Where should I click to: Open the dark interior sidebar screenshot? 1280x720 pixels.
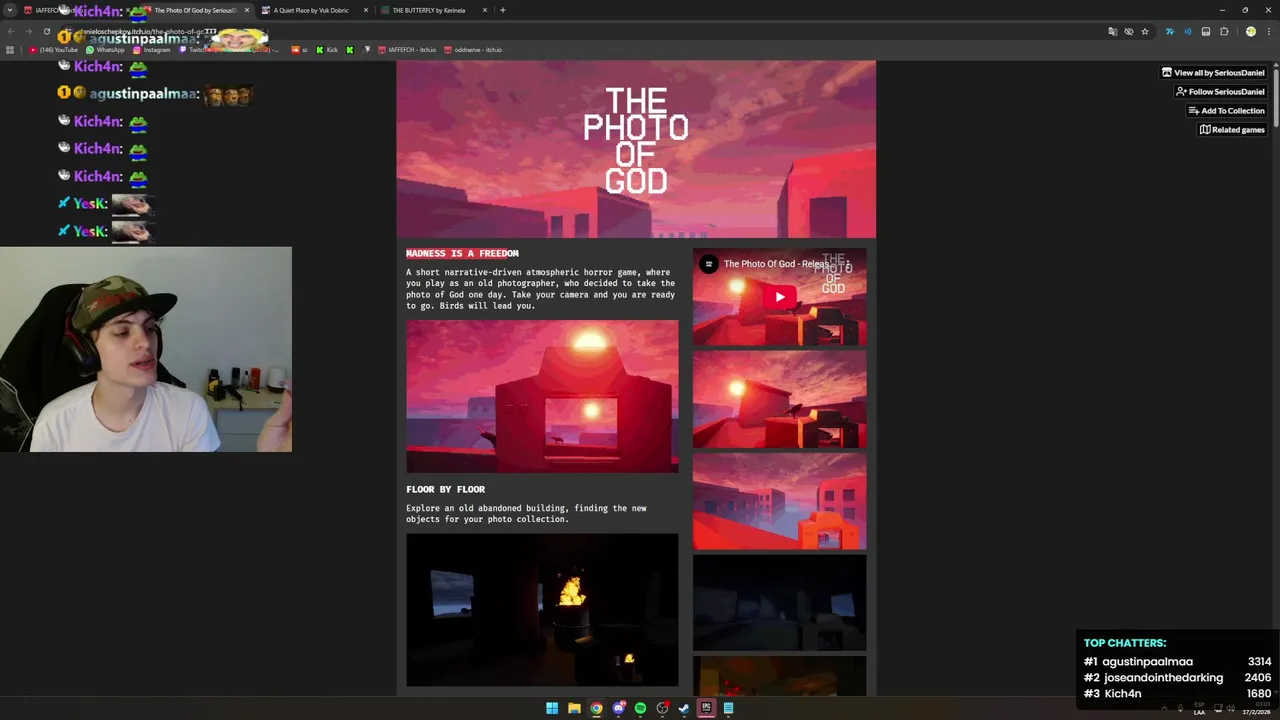pos(780,603)
